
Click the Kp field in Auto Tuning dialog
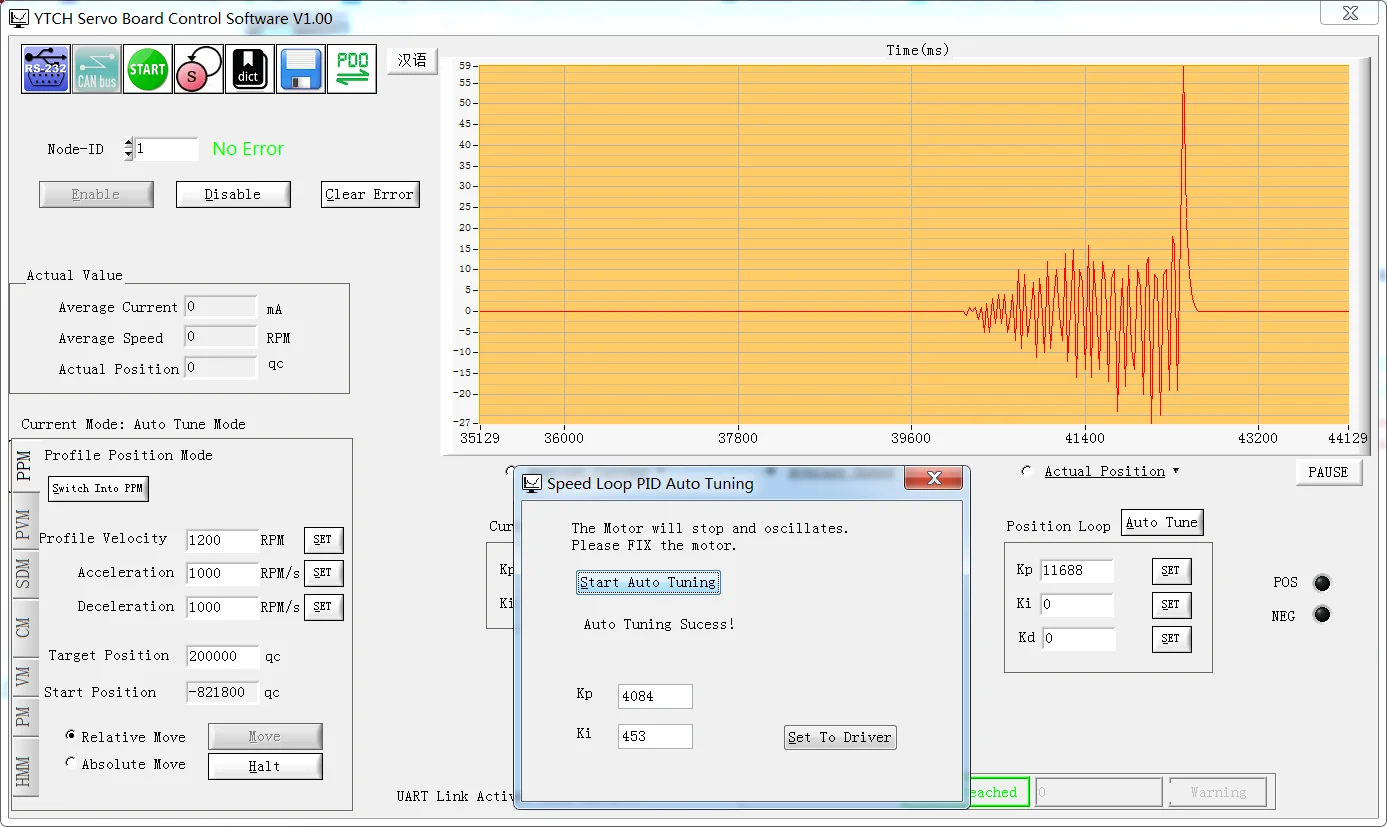pos(655,696)
